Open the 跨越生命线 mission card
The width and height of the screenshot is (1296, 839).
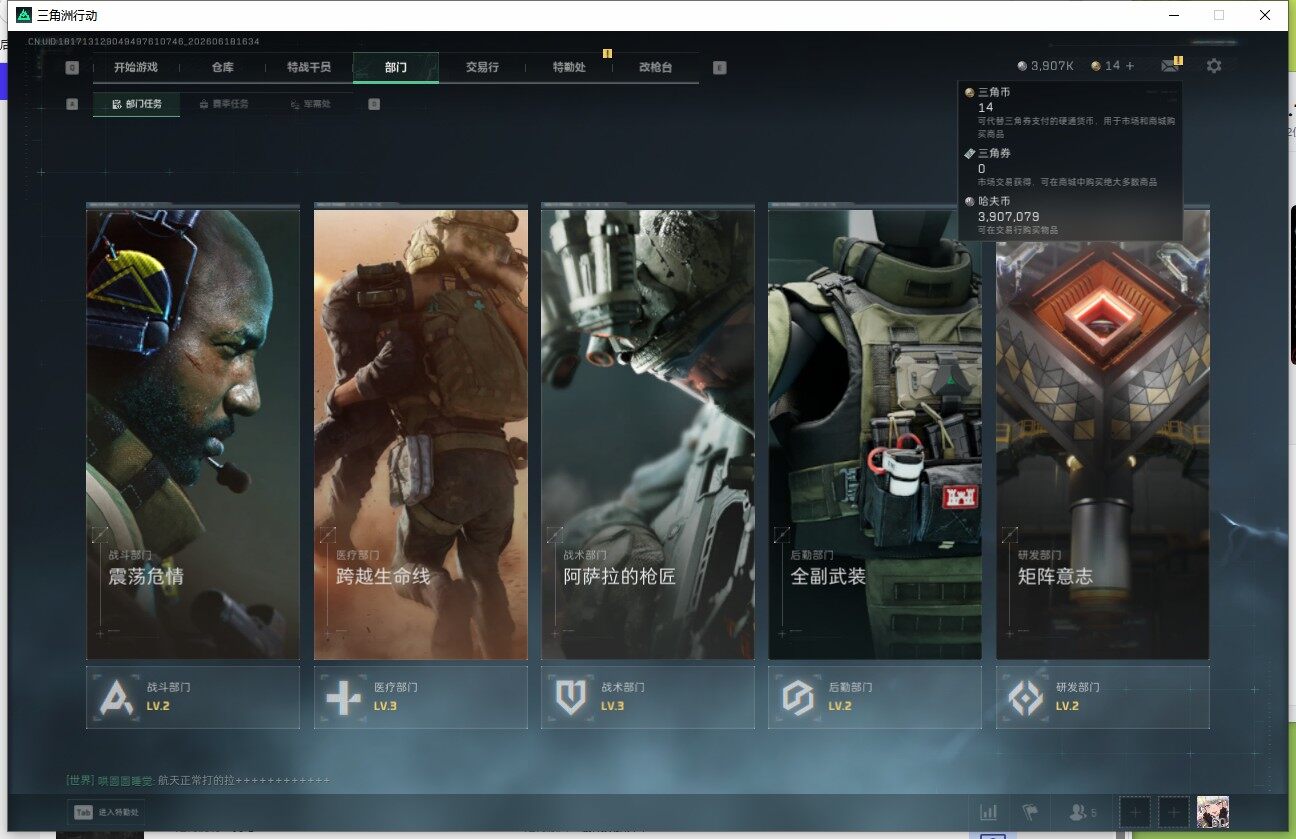click(x=421, y=434)
